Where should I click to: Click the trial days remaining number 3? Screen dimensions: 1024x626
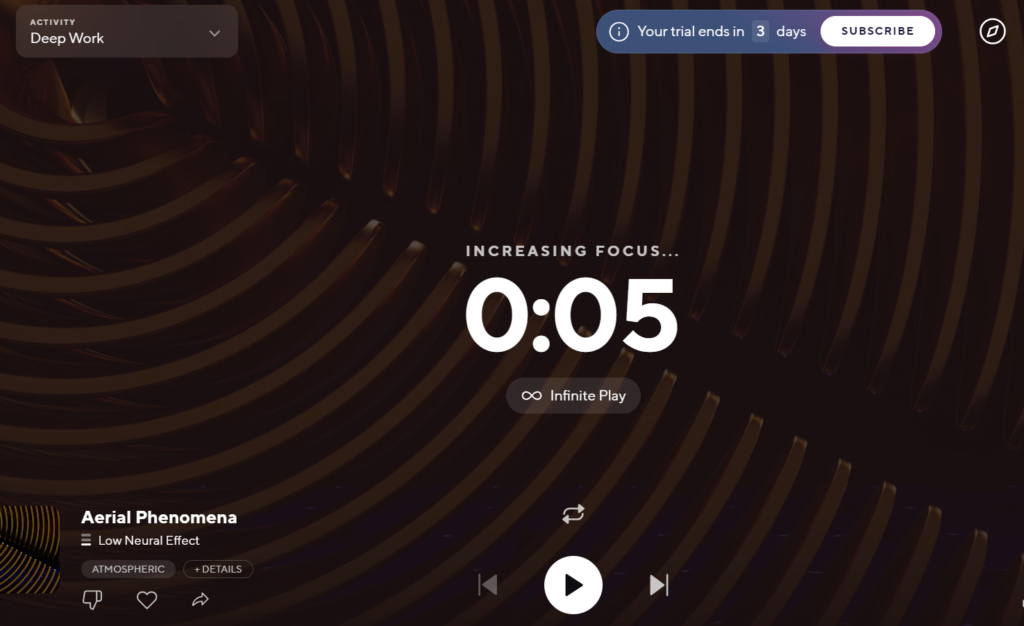[x=760, y=31]
